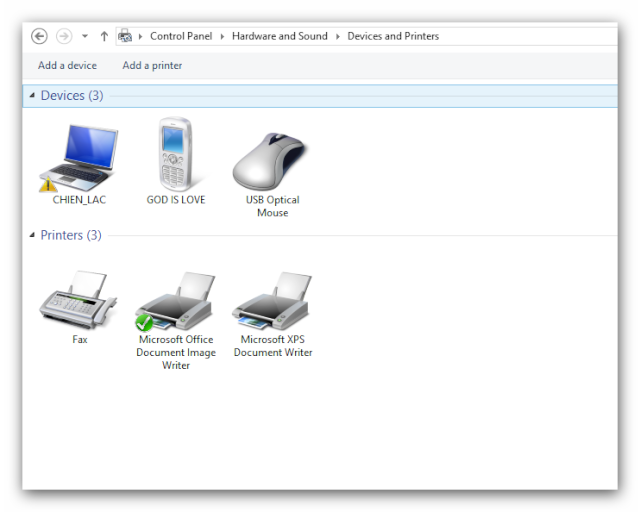640x512 pixels.
Task: Go back with the Back arrow button
Action: pyautogui.click(x=39, y=36)
